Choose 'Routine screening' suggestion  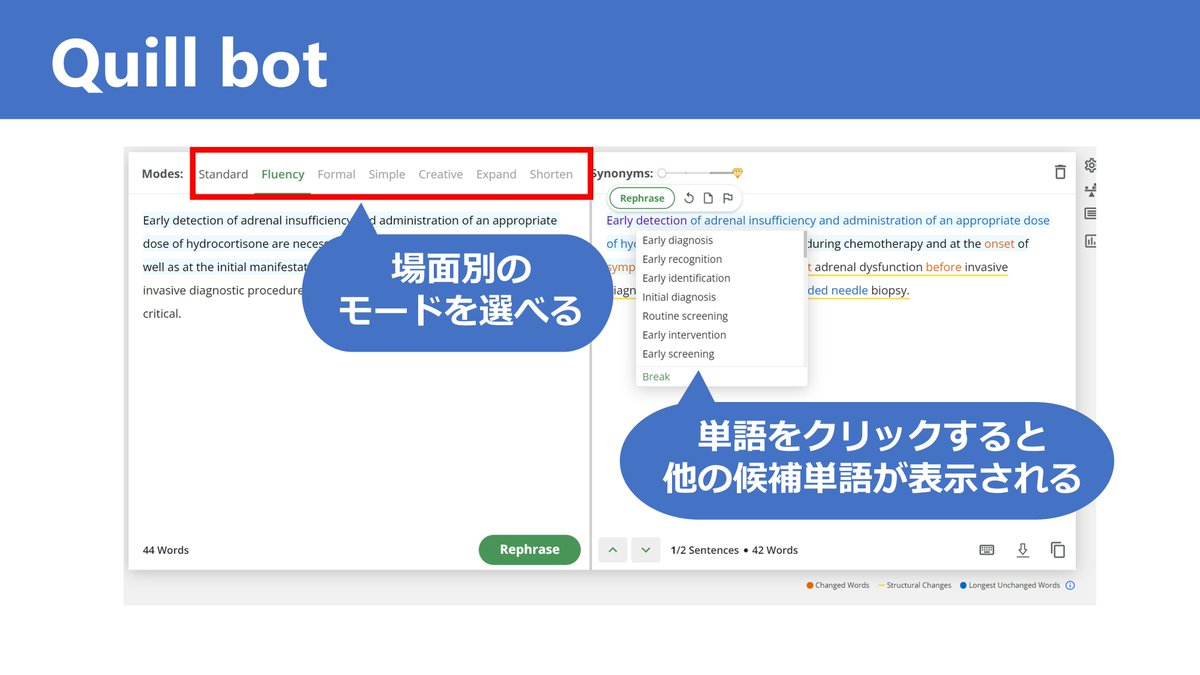coord(685,316)
